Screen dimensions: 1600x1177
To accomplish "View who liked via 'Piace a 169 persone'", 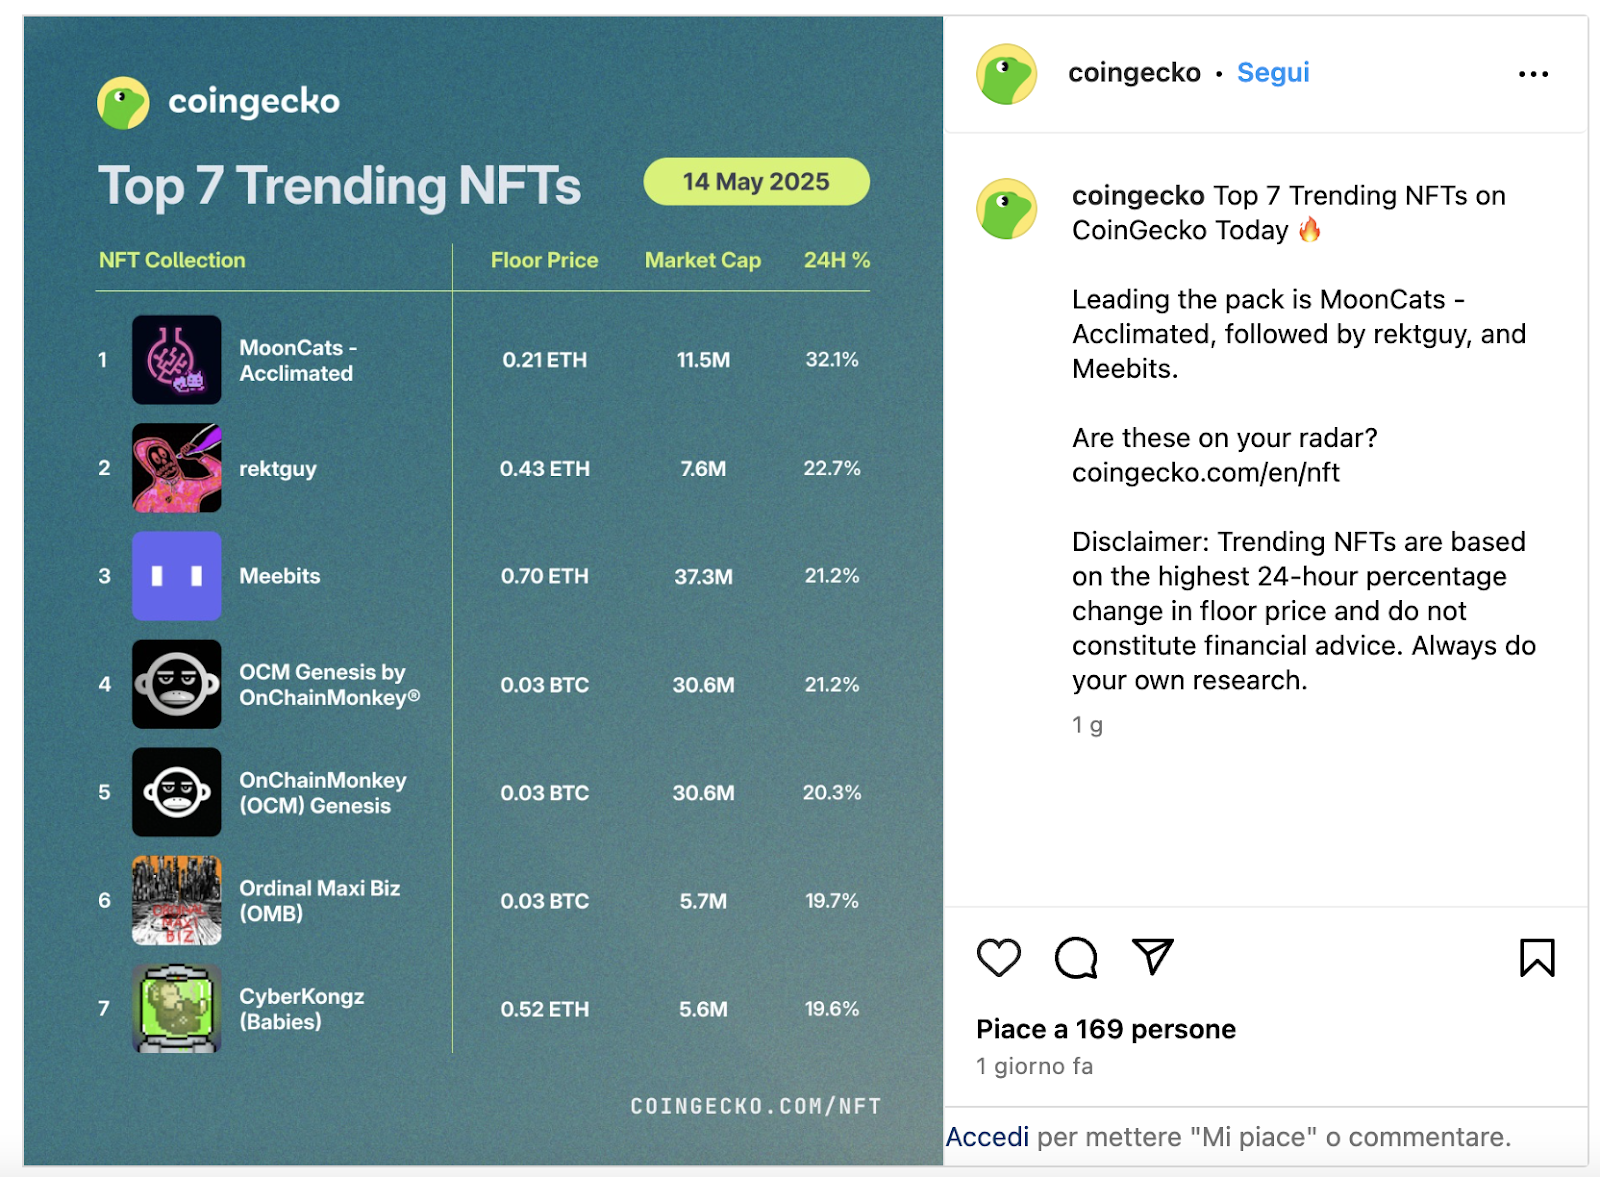I will [1106, 1029].
